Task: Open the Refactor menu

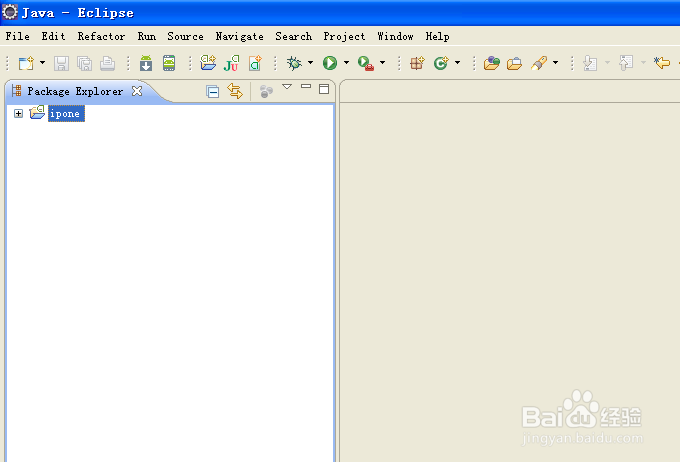Action: pos(101,36)
